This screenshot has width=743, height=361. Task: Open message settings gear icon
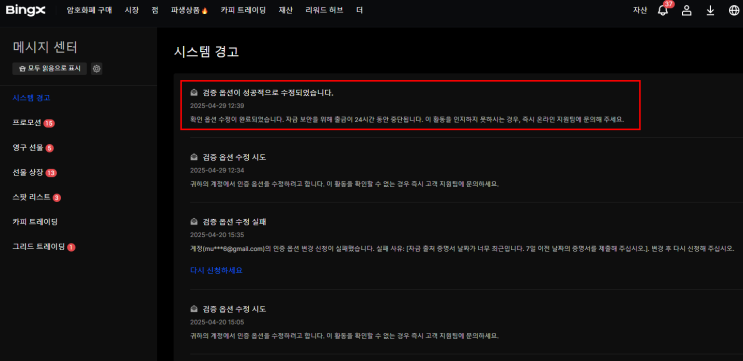coord(97,69)
